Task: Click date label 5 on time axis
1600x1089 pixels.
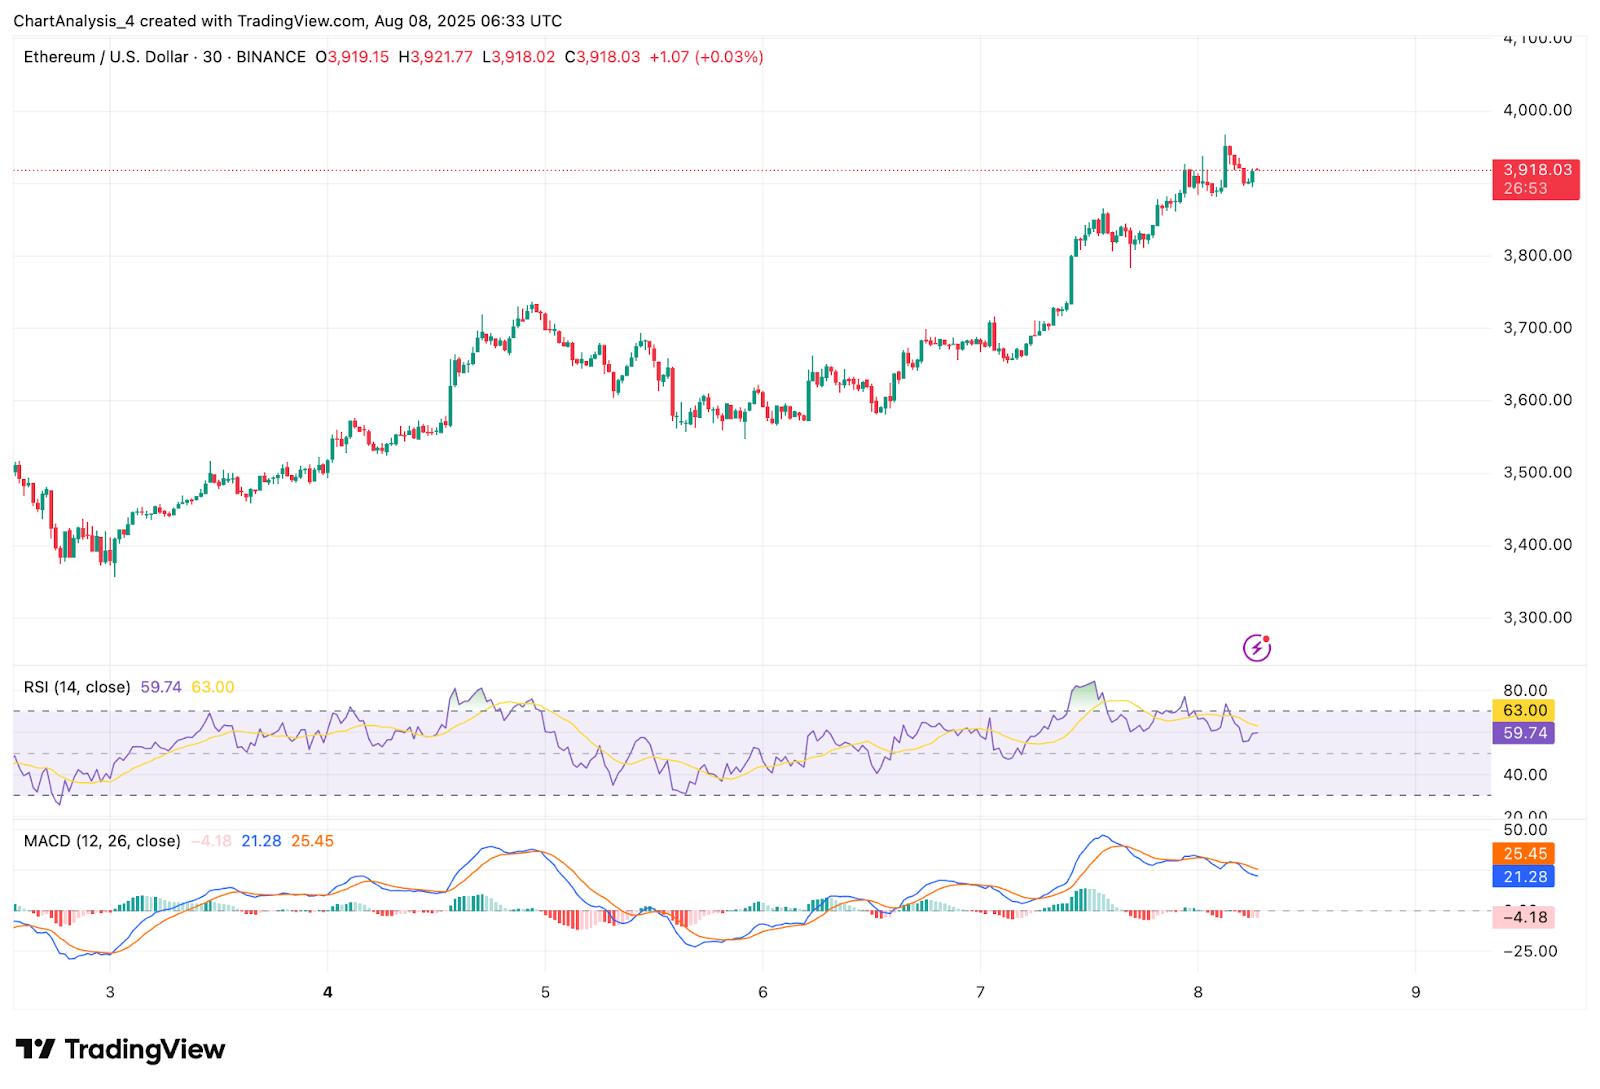Action: 545,992
